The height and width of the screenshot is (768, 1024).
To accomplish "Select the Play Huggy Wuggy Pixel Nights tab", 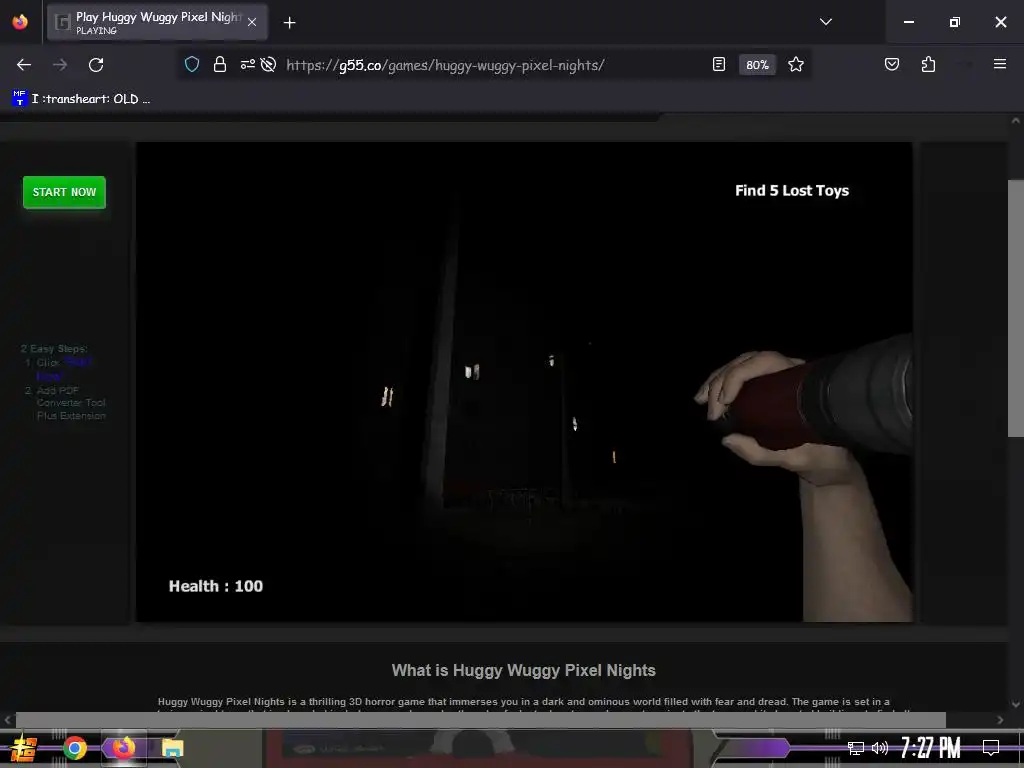I will click(157, 22).
